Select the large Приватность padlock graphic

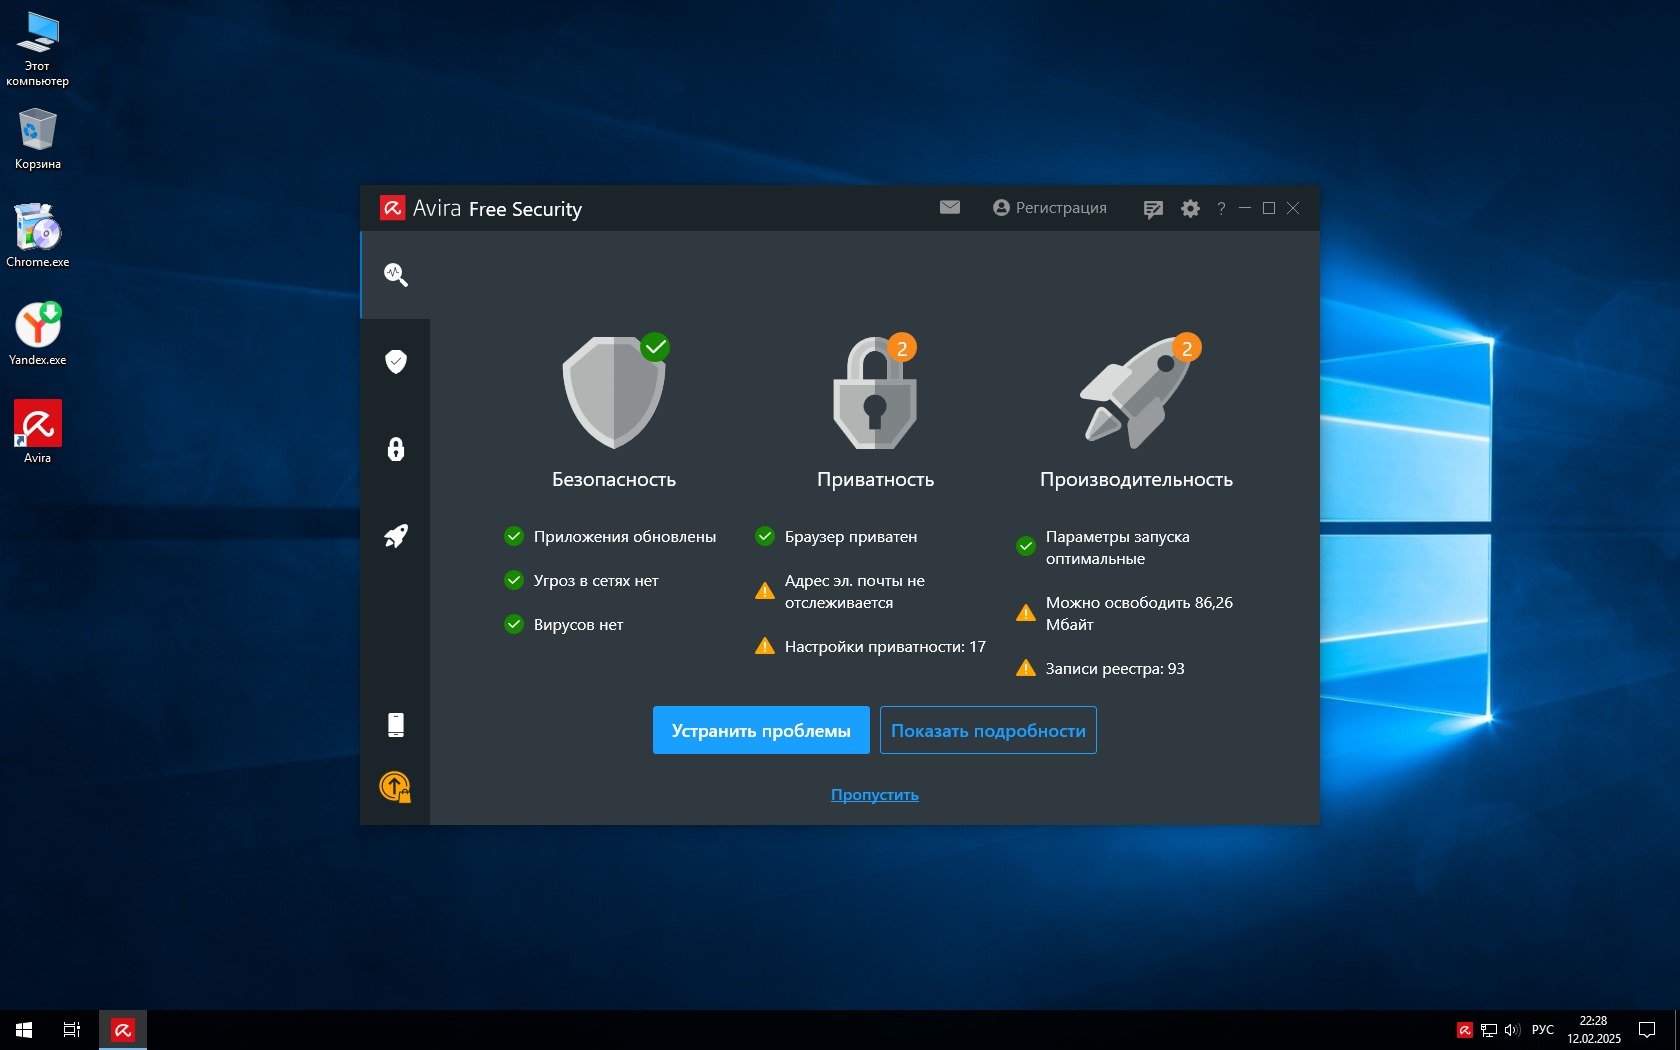click(x=875, y=394)
